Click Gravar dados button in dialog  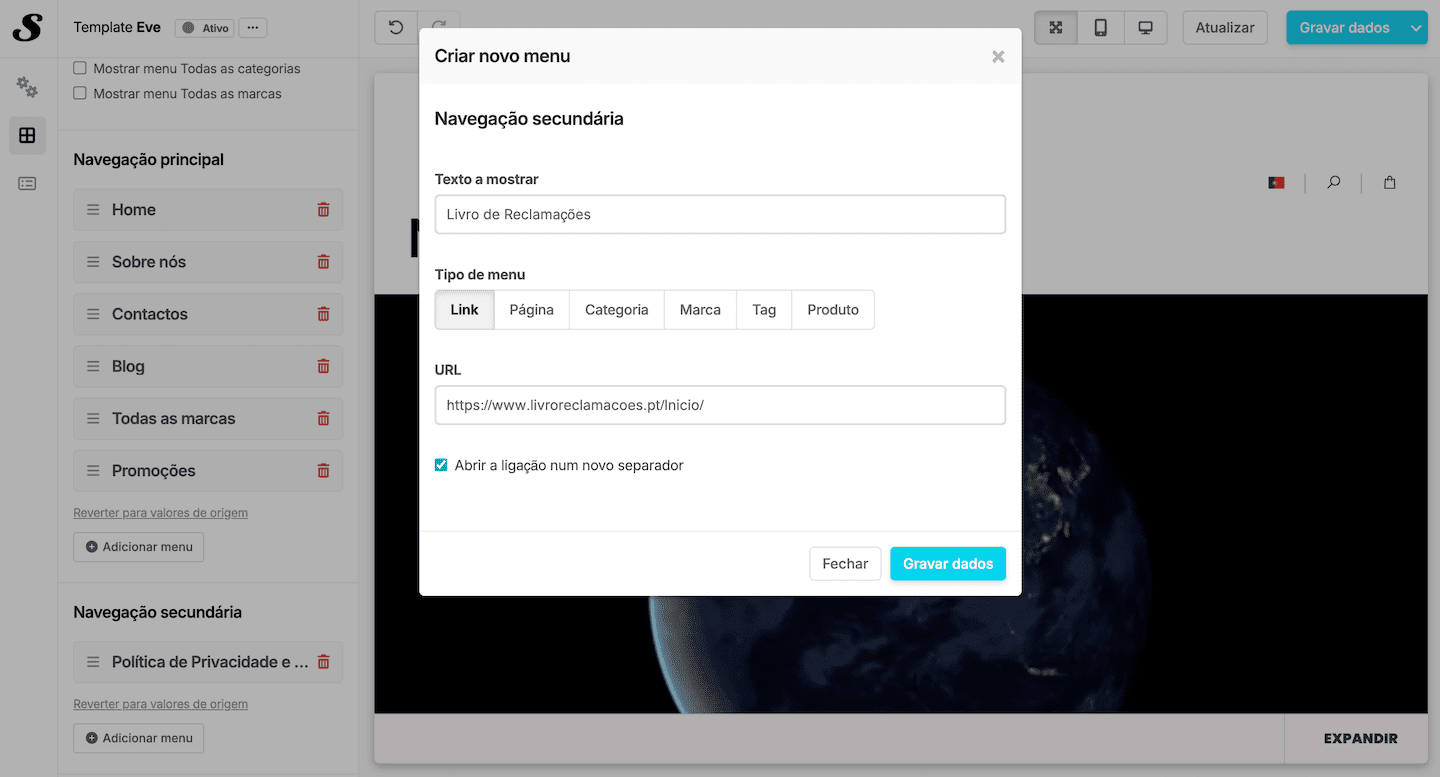(x=947, y=564)
